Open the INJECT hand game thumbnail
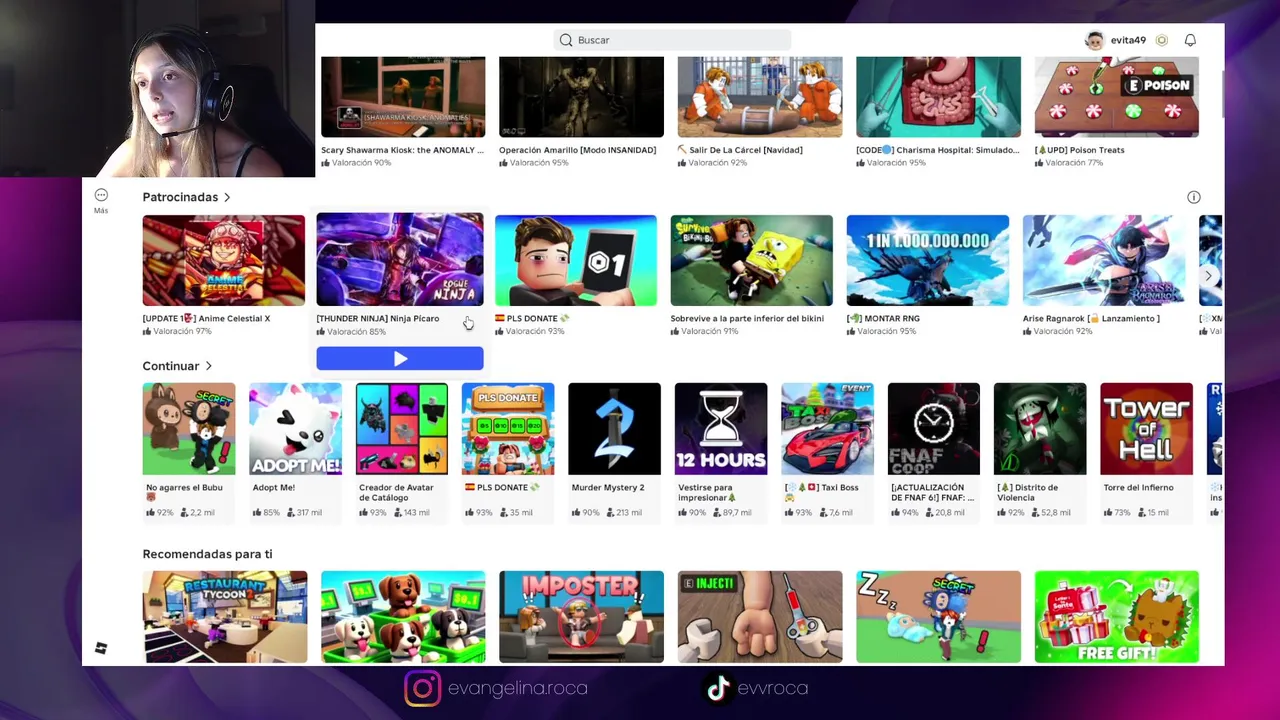Viewport: 1280px width, 720px height. (x=760, y=617)
